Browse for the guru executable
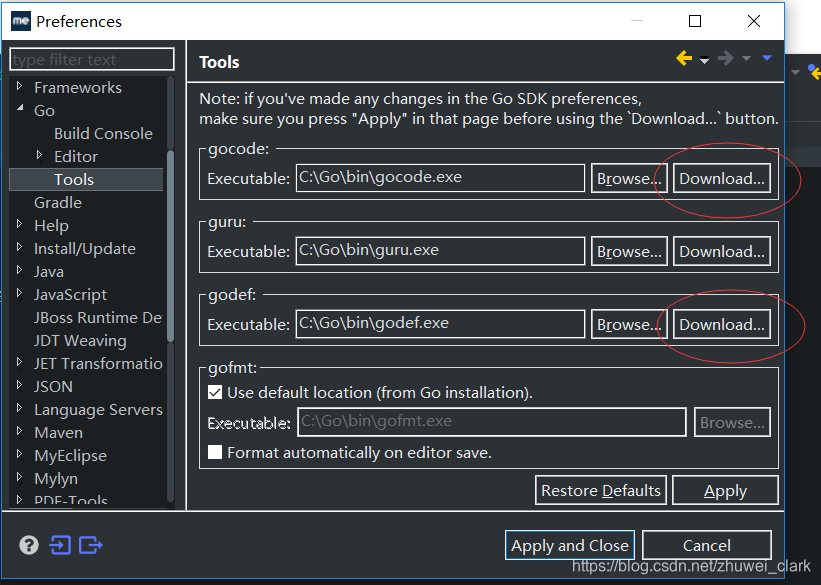821x585 pixels. pos(628,251)
